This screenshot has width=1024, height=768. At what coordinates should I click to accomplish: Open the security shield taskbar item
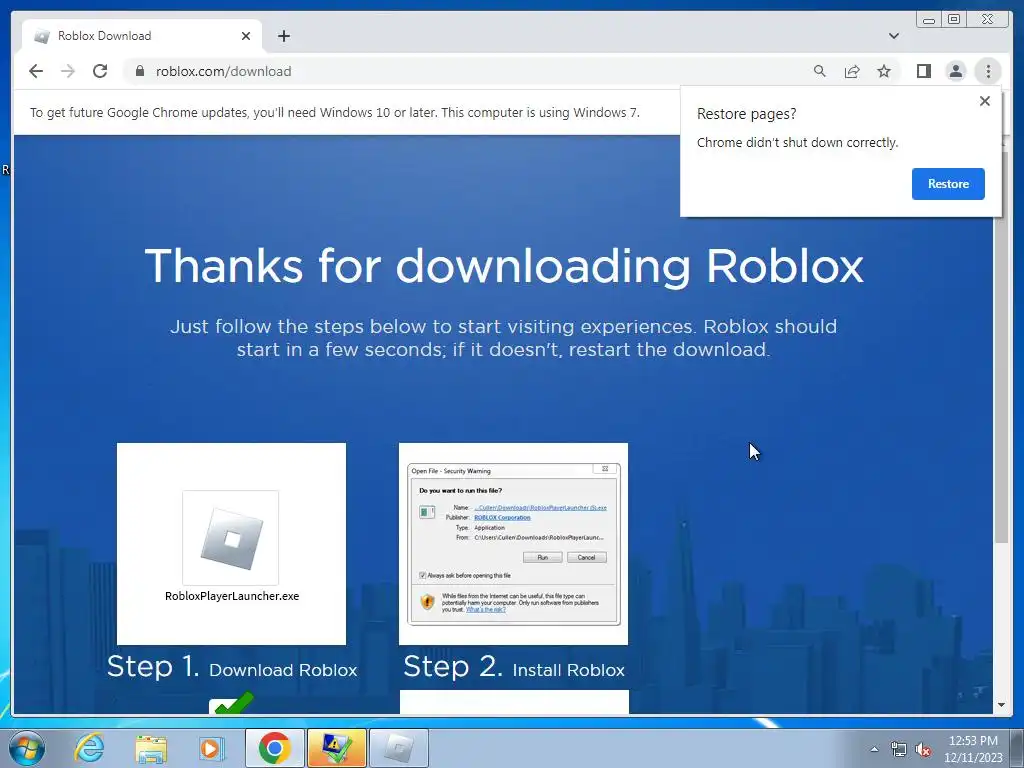click(336, 748)
